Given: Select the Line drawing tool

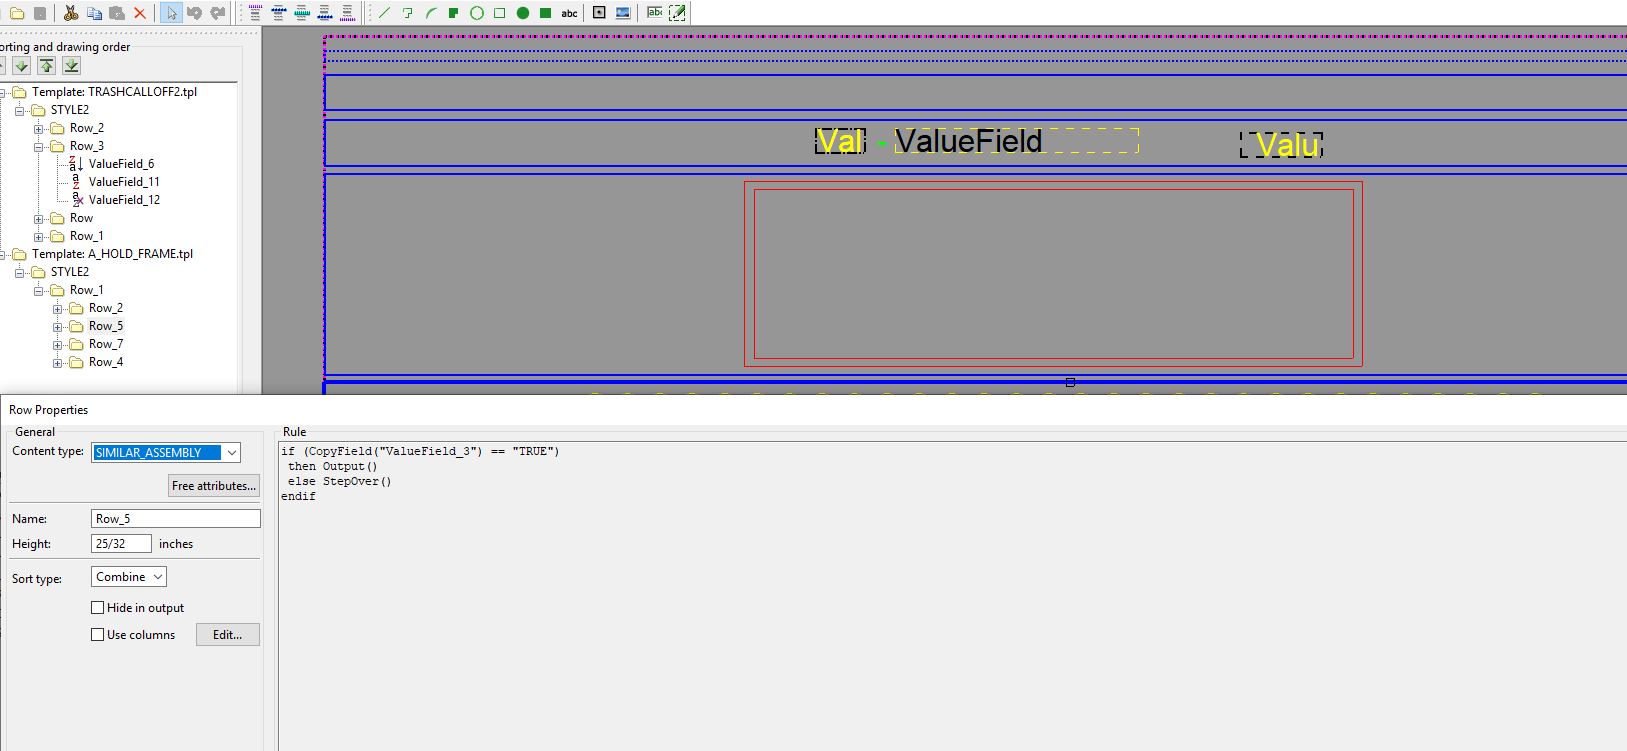Looking at the screenshot, I should point(385,13).
